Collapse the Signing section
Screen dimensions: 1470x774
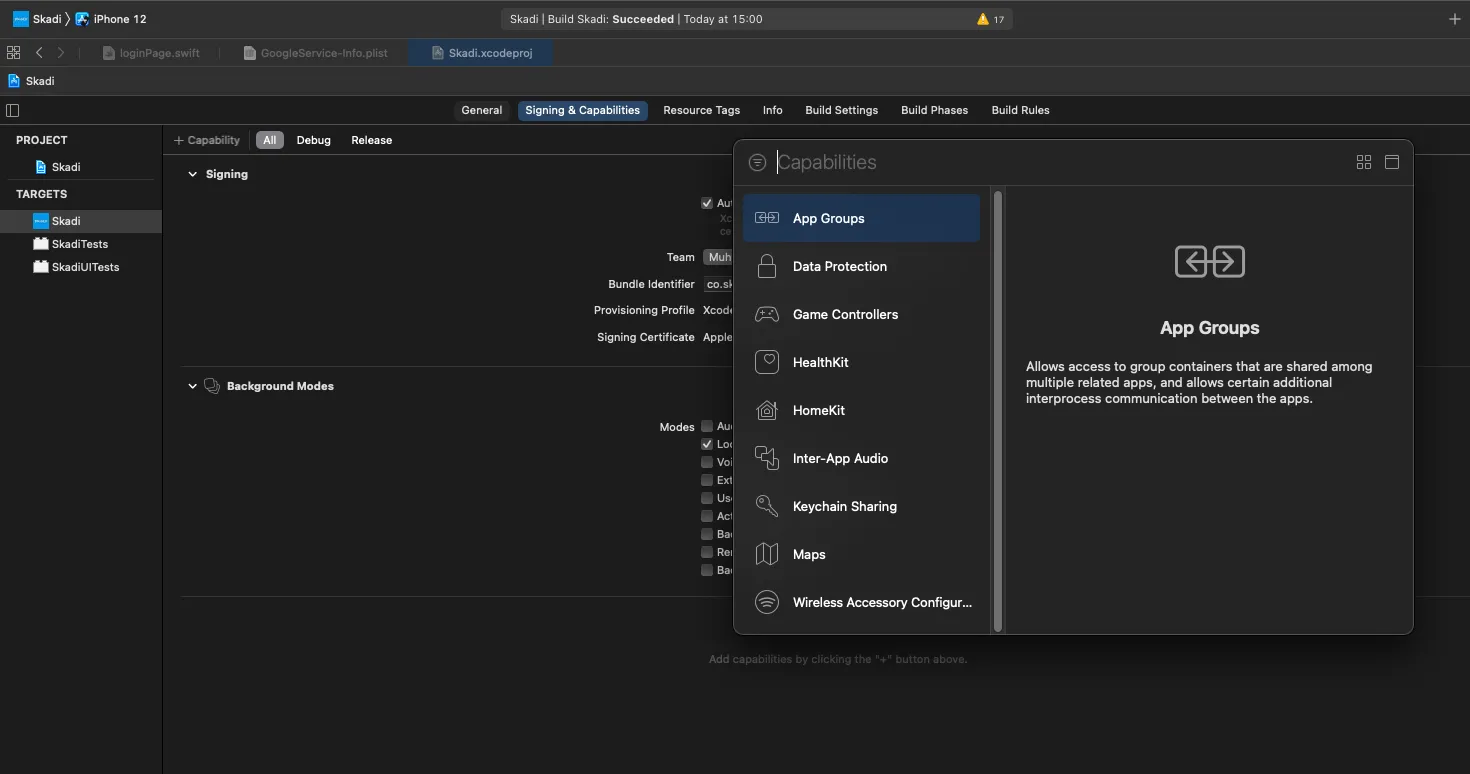(x=193, y=174)
